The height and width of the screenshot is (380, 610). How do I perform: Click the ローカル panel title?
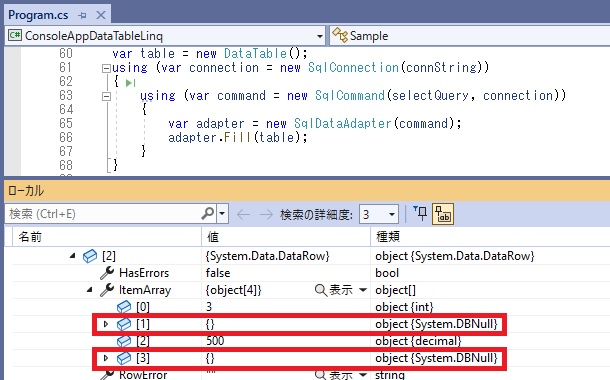click(x=26, y=191)
